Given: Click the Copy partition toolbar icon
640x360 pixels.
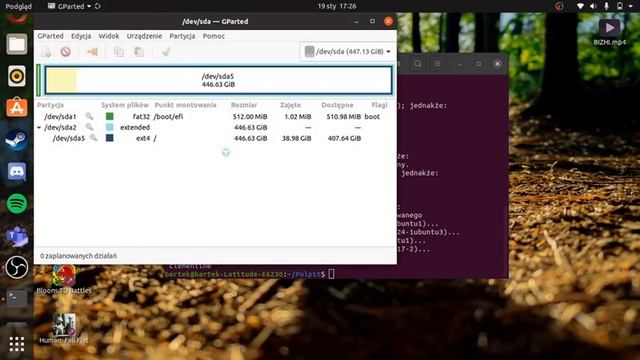Looking at the screenshot, I should [x=119, y=52].
